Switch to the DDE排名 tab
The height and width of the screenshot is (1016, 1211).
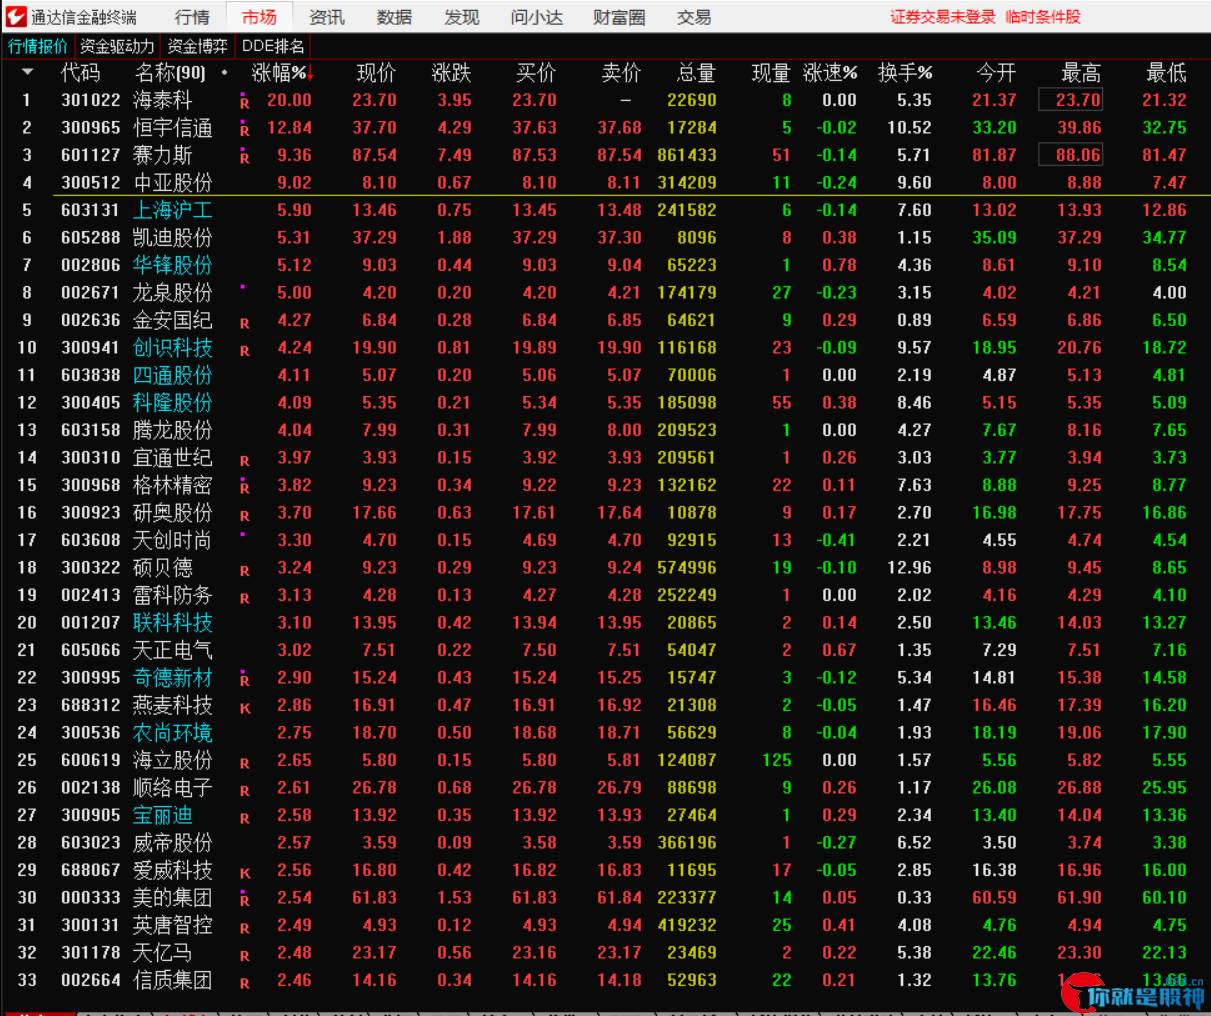pyautogui.click(x=273, y=46)
